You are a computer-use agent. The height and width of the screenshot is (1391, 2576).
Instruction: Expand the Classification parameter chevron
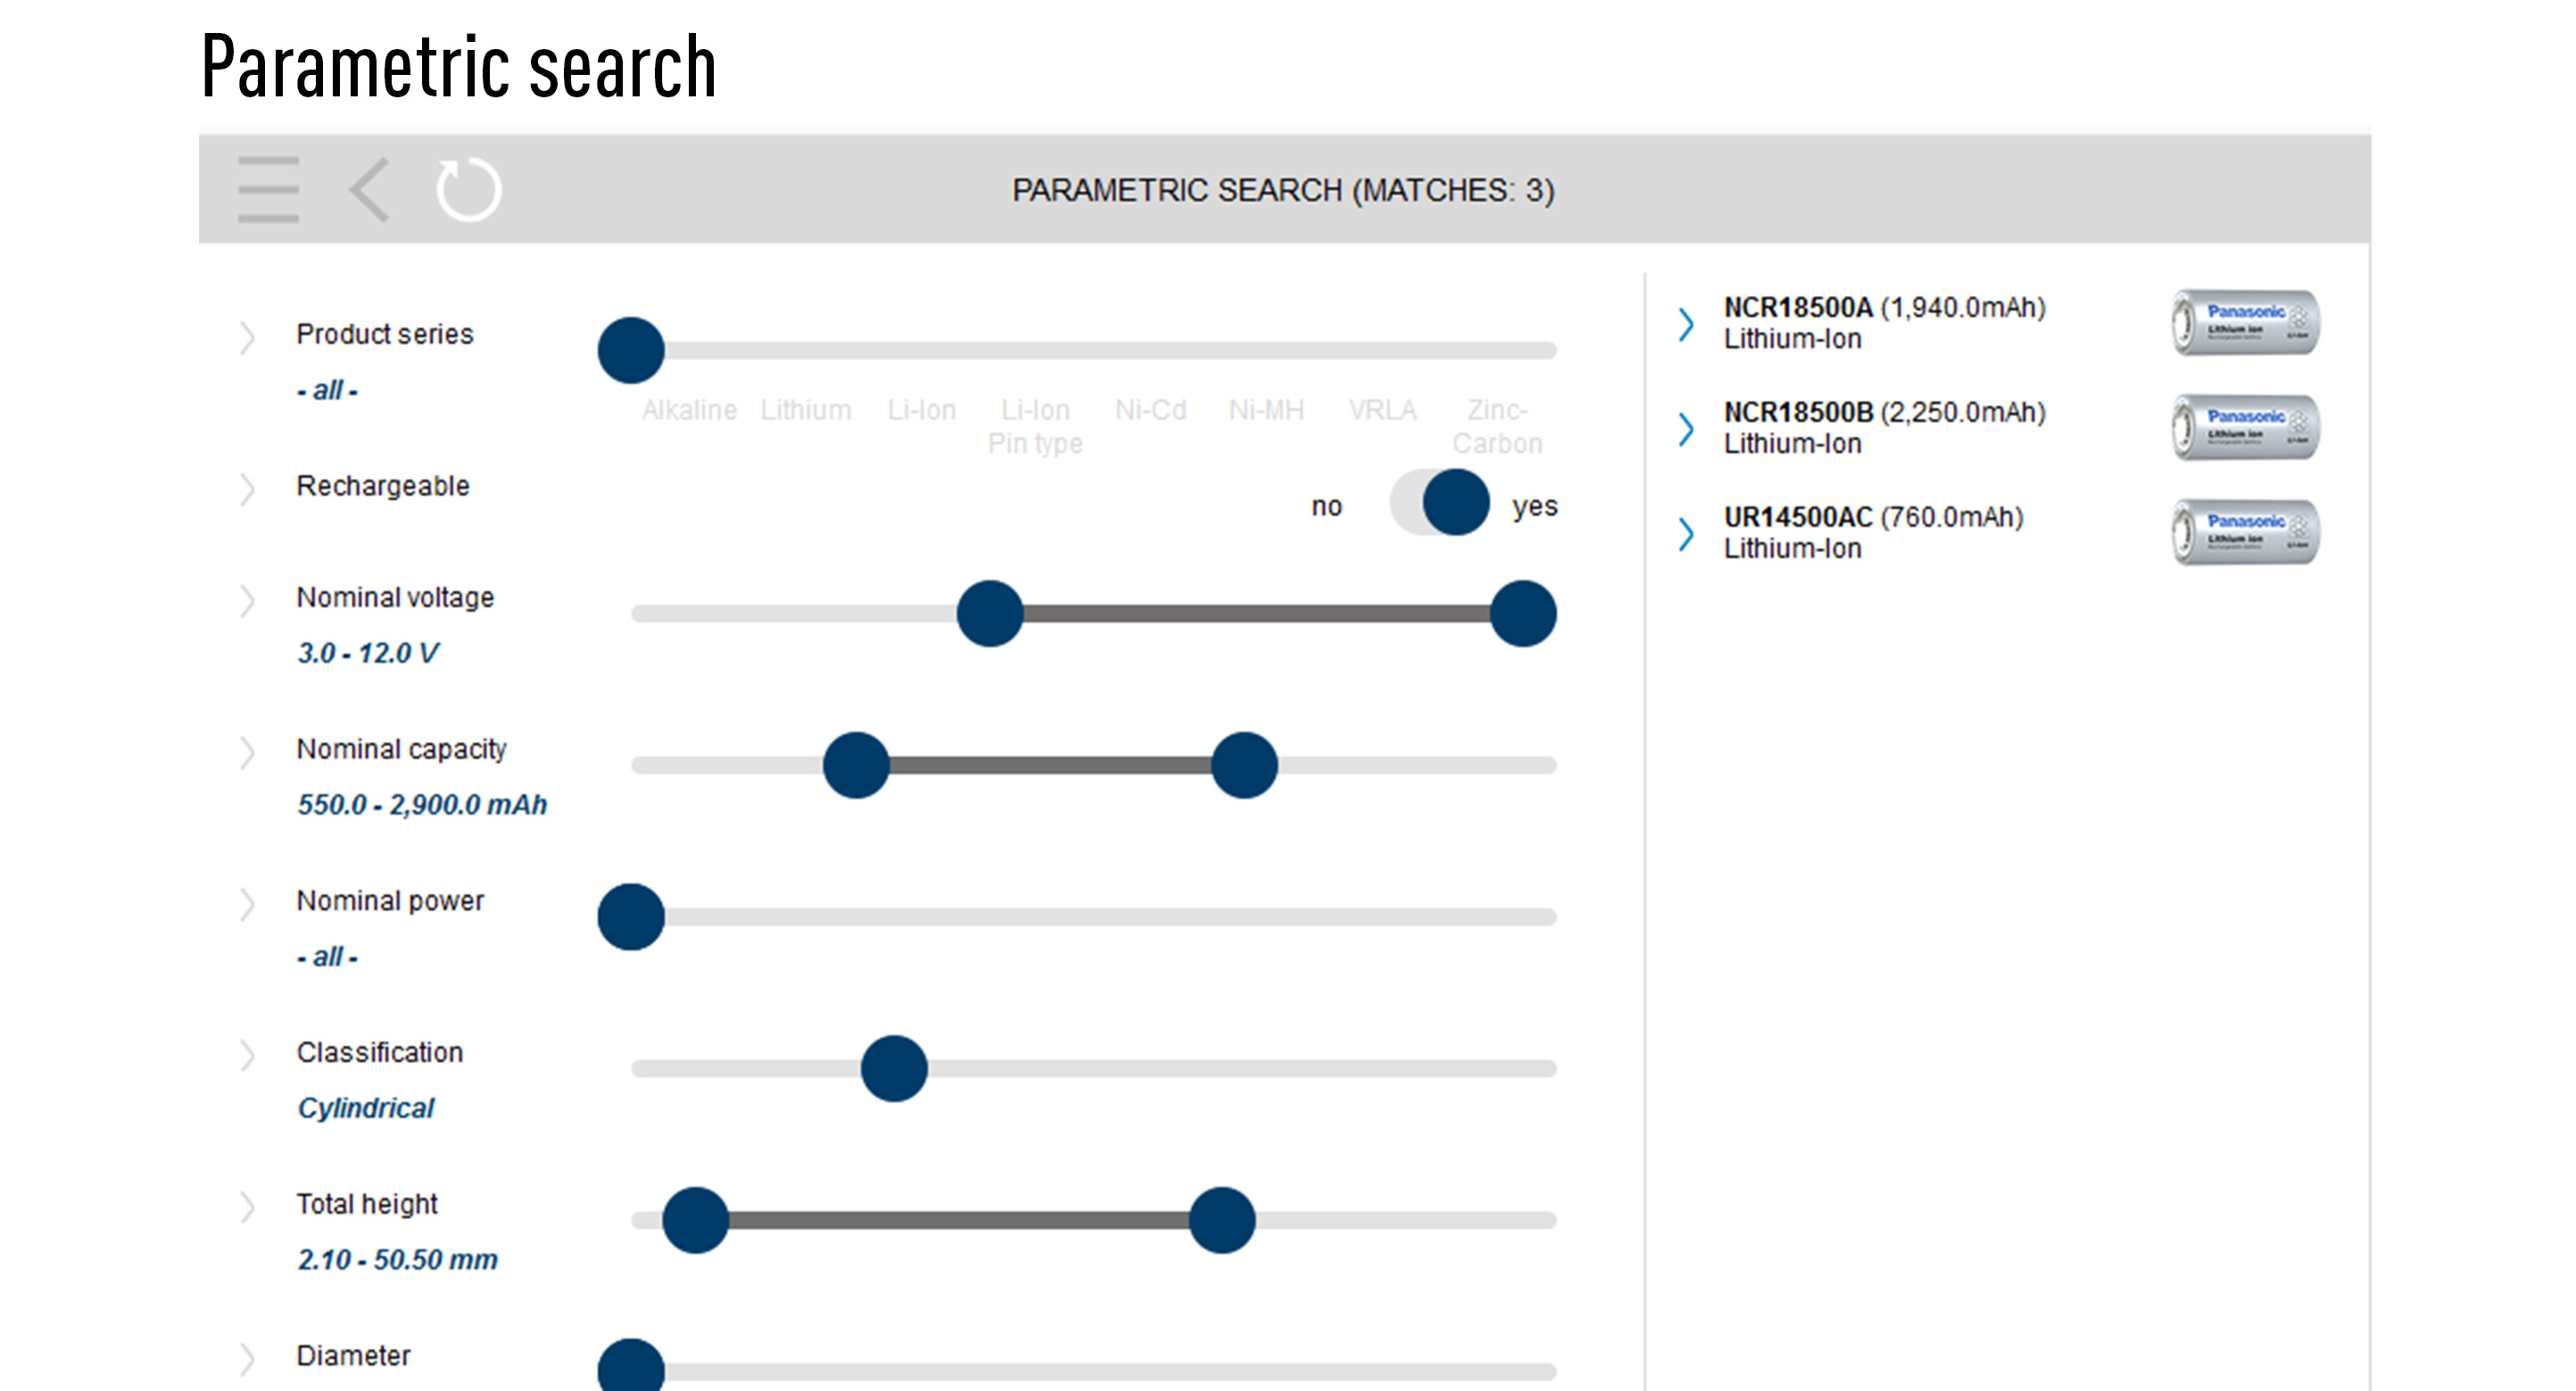point(247,1055)
